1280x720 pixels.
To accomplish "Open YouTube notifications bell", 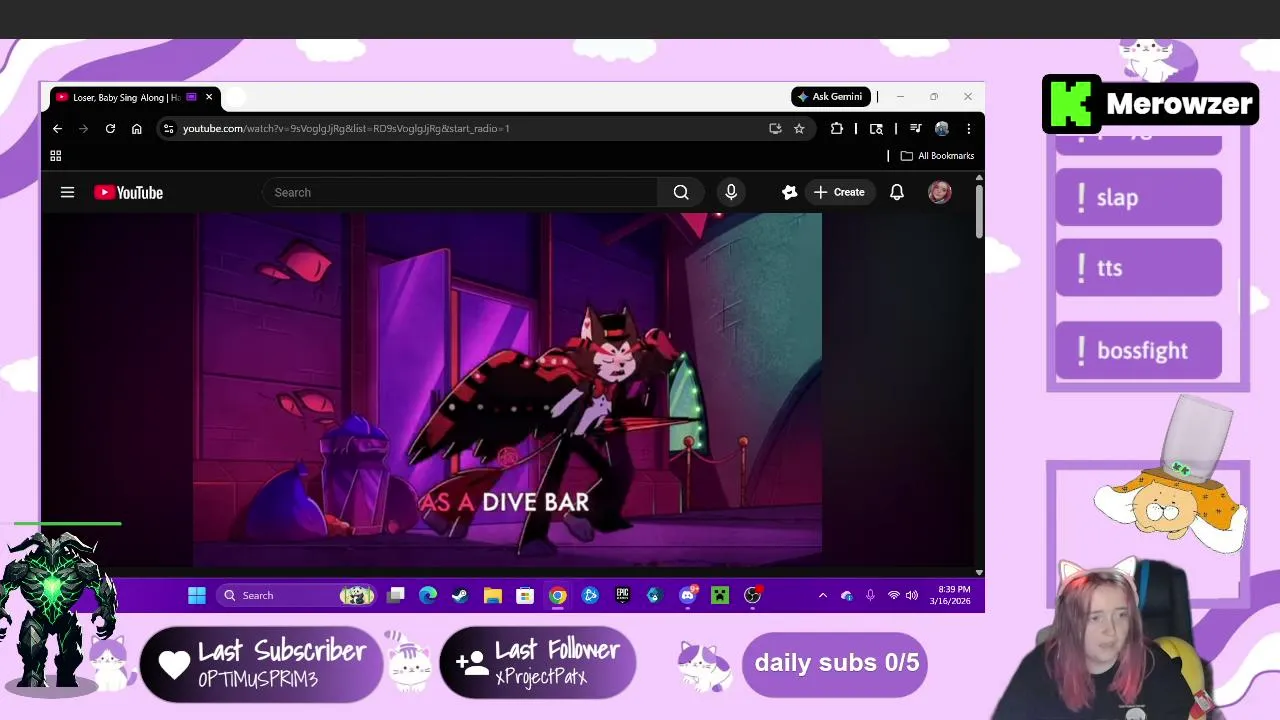I will coord(897,192).
